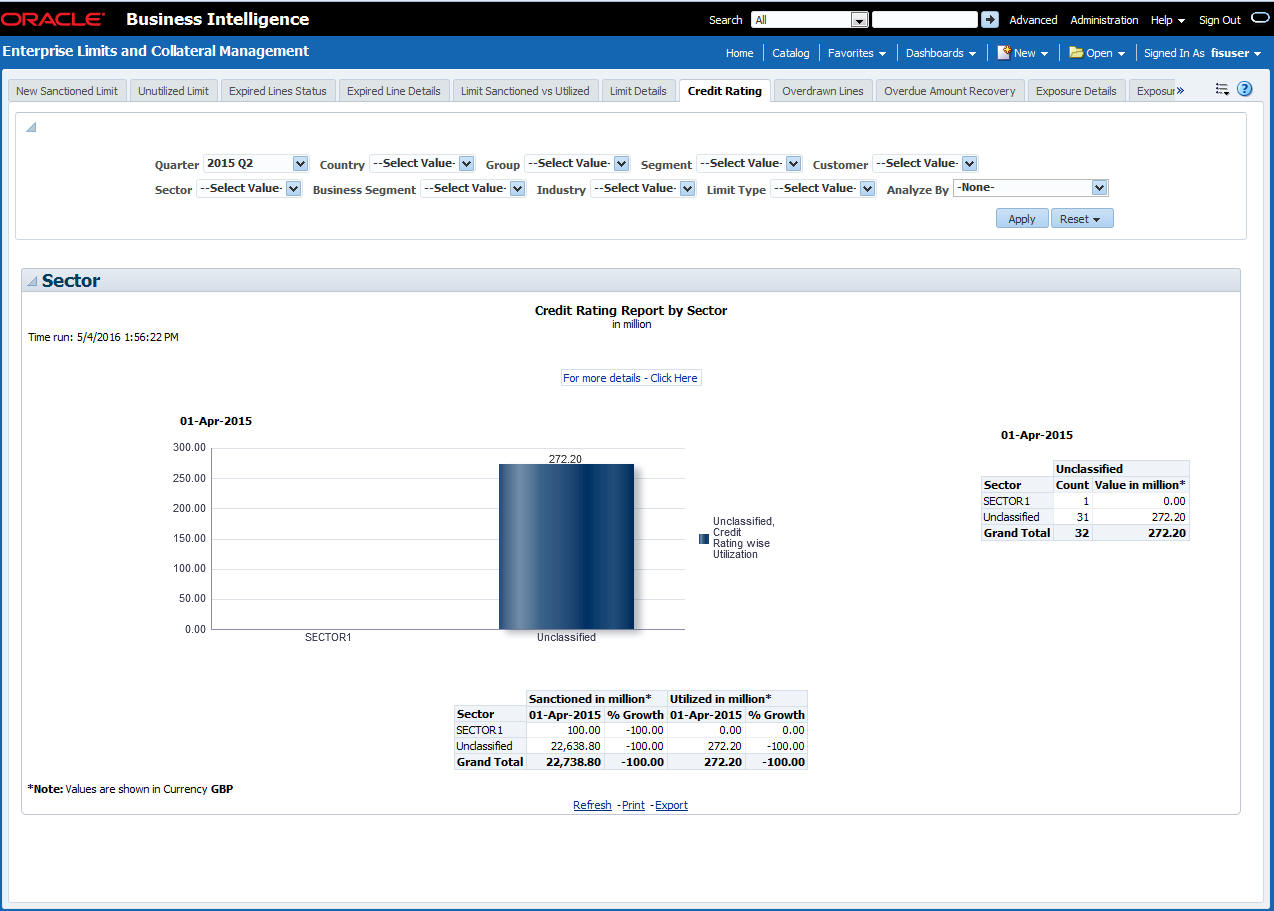This screenshot has width=1274, height=911.
Task: Click the Time run timestamp text
Action: [103, 337]
